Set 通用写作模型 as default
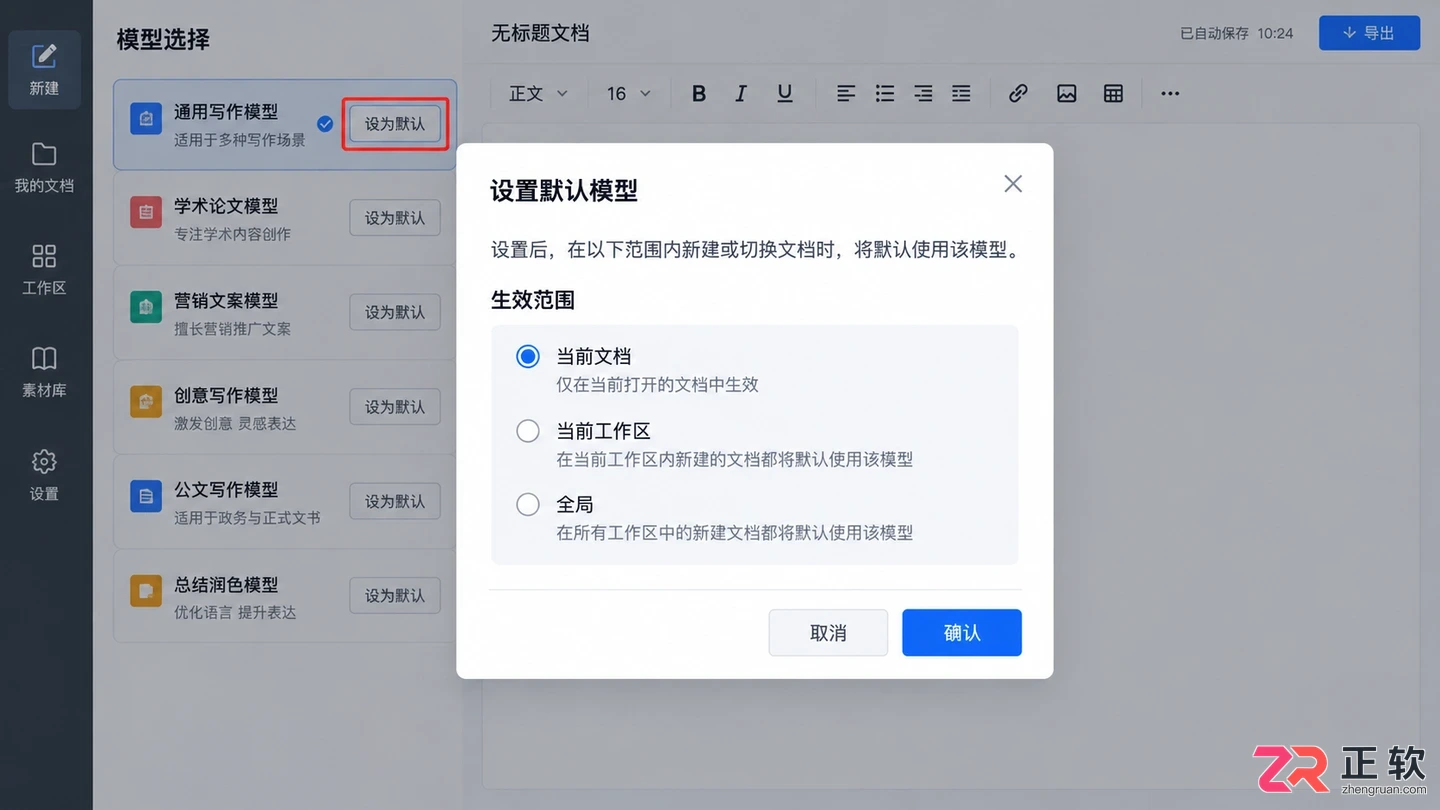 [x=395, y=124]
